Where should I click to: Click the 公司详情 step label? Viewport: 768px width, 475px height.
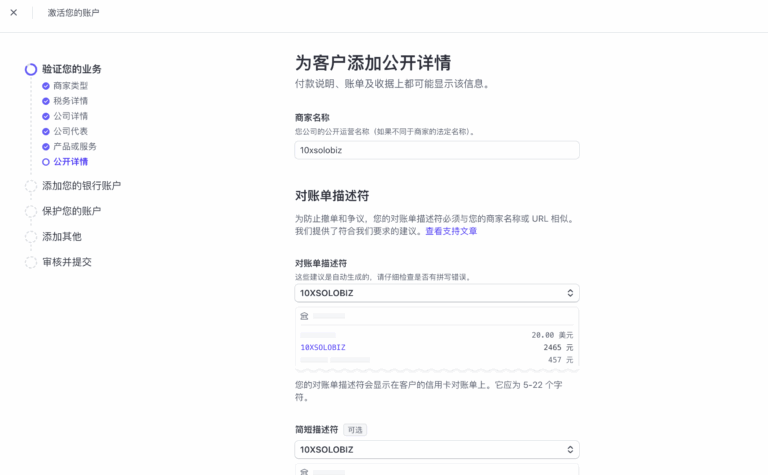tap(71, 116)
